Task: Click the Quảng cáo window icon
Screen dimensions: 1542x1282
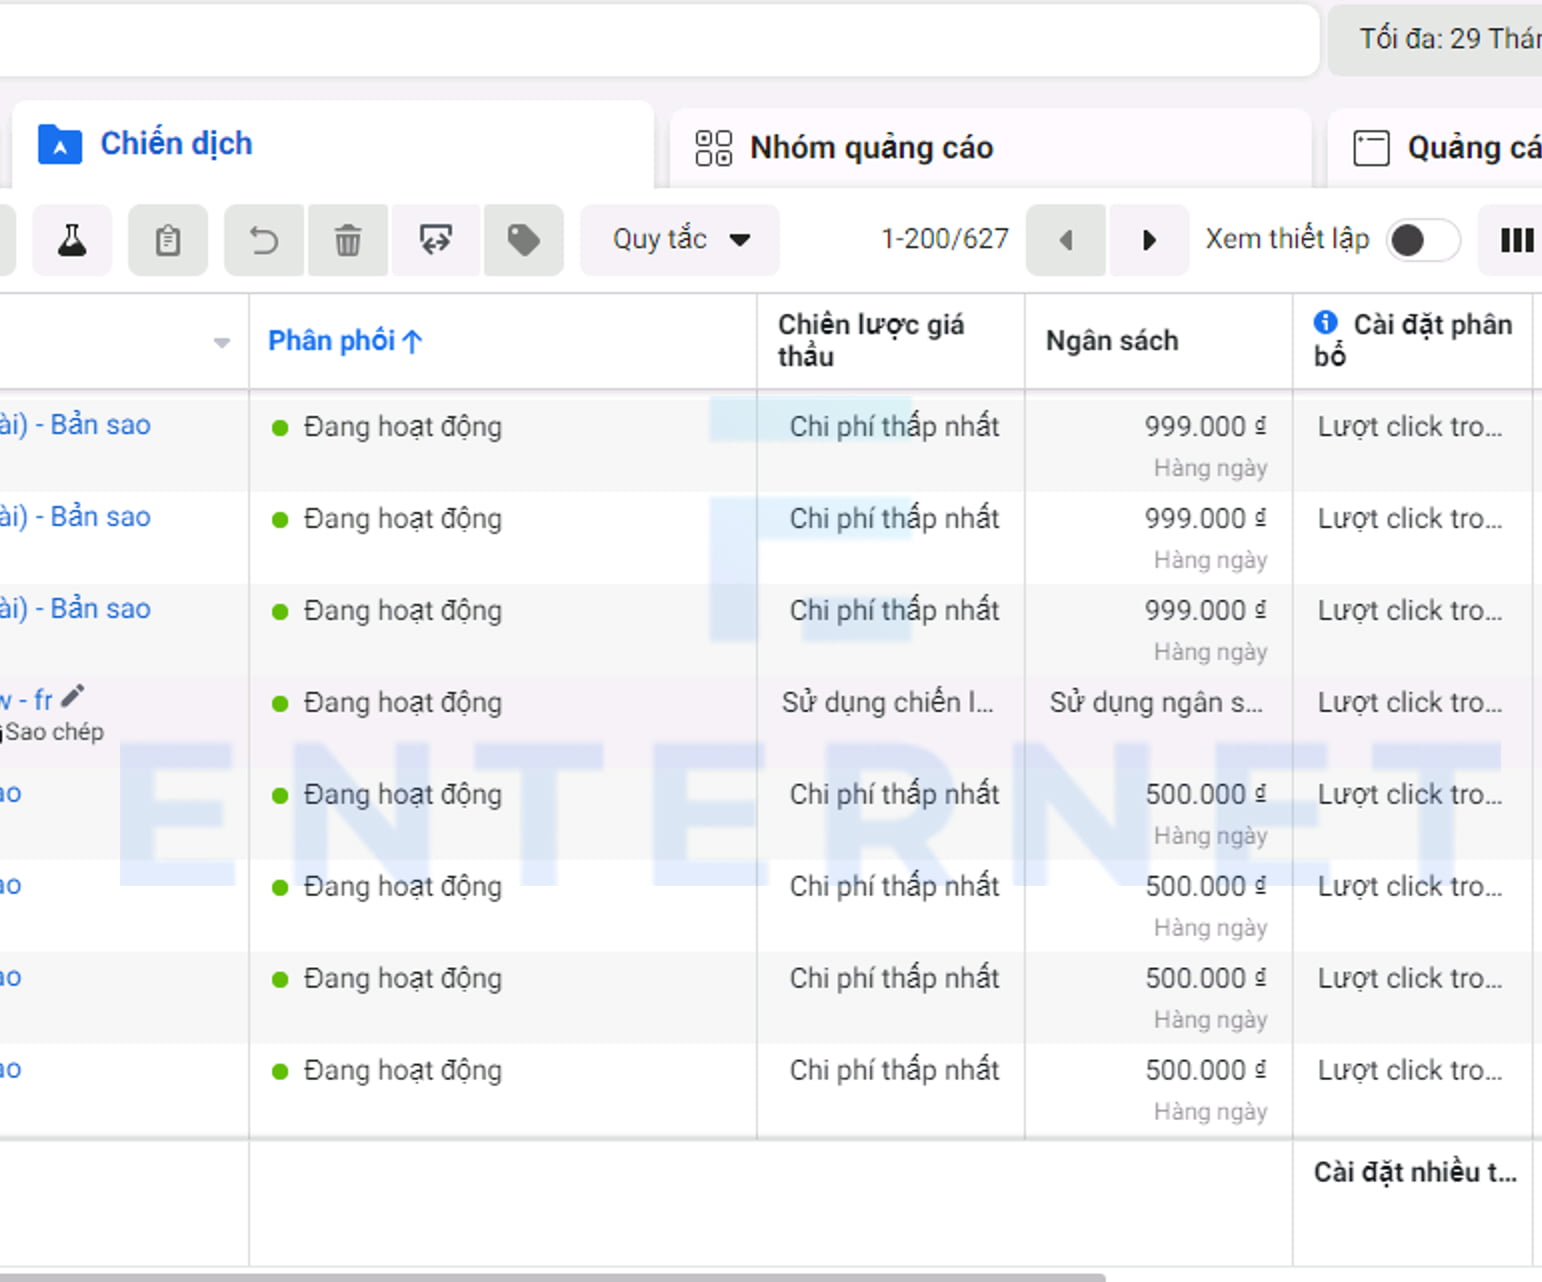Action: pyautogui.click(x=1371, y=148)
